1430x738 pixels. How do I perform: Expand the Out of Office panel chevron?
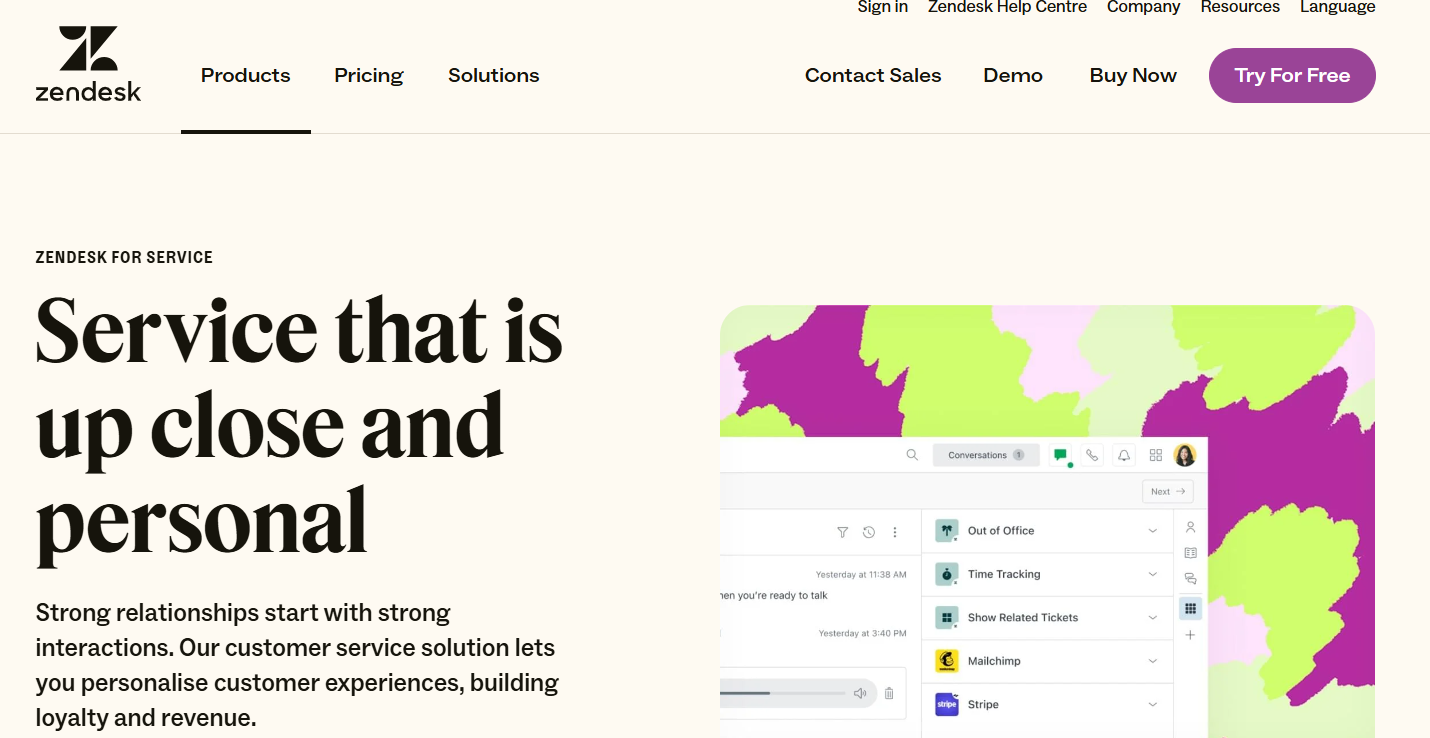coord(1155,530)
